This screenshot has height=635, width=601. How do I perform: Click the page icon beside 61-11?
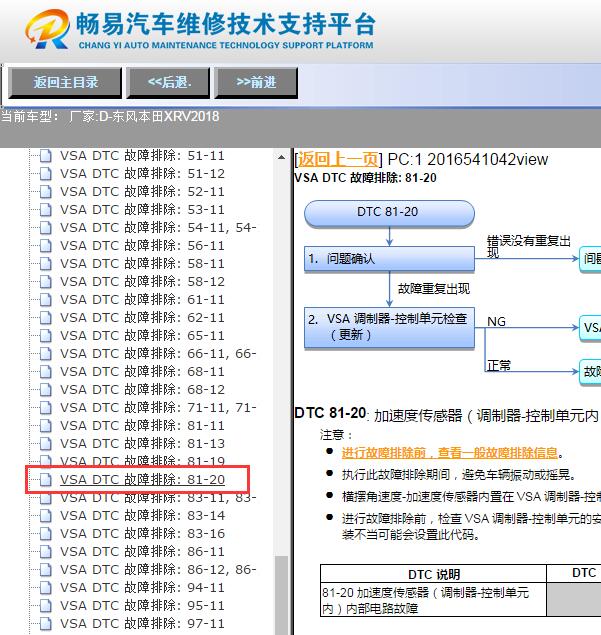pos(46,300)
